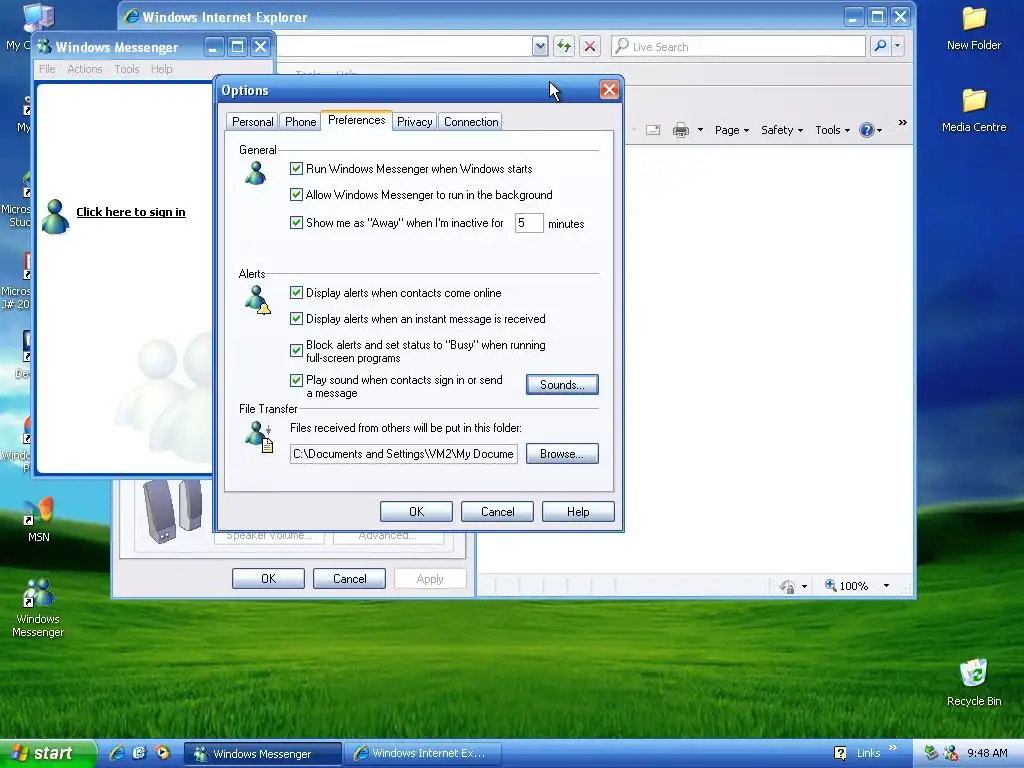1024x768 pixels.
Task: Click Internet Explorer refresh icon
Action: pos(564,46)
